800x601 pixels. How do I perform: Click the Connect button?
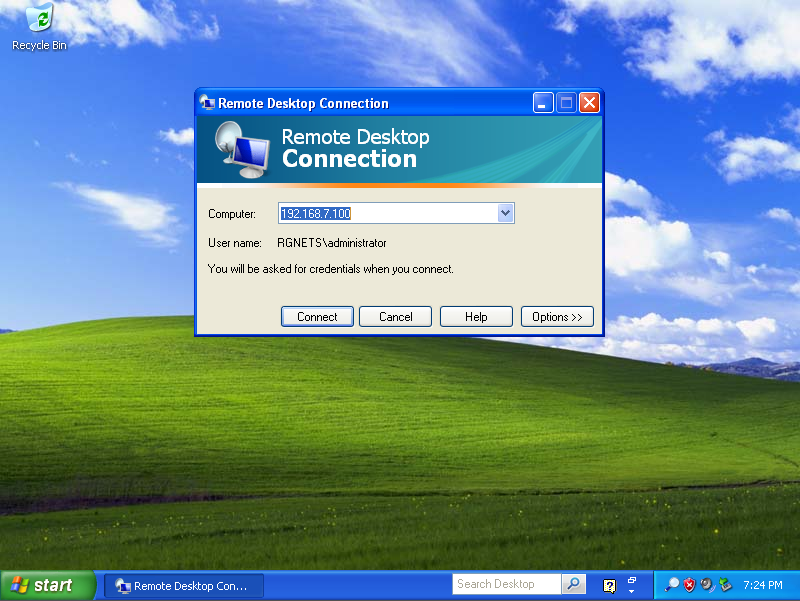[317, 317]
